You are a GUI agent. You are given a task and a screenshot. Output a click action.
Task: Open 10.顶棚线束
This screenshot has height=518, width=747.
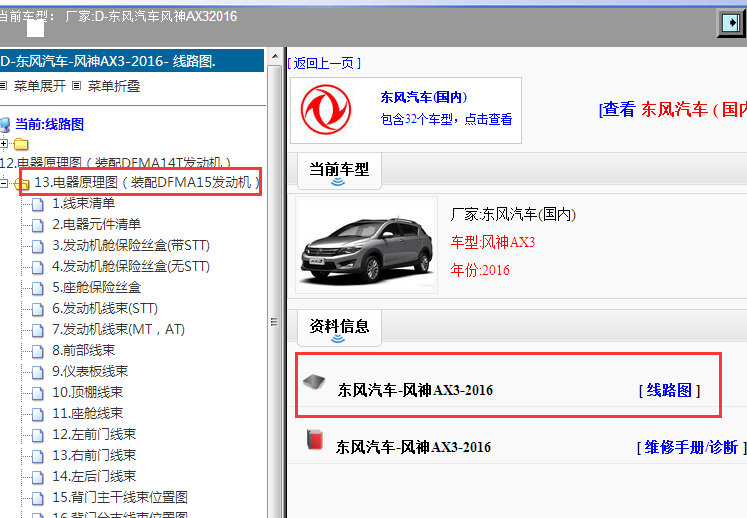(x=88, y=392)
